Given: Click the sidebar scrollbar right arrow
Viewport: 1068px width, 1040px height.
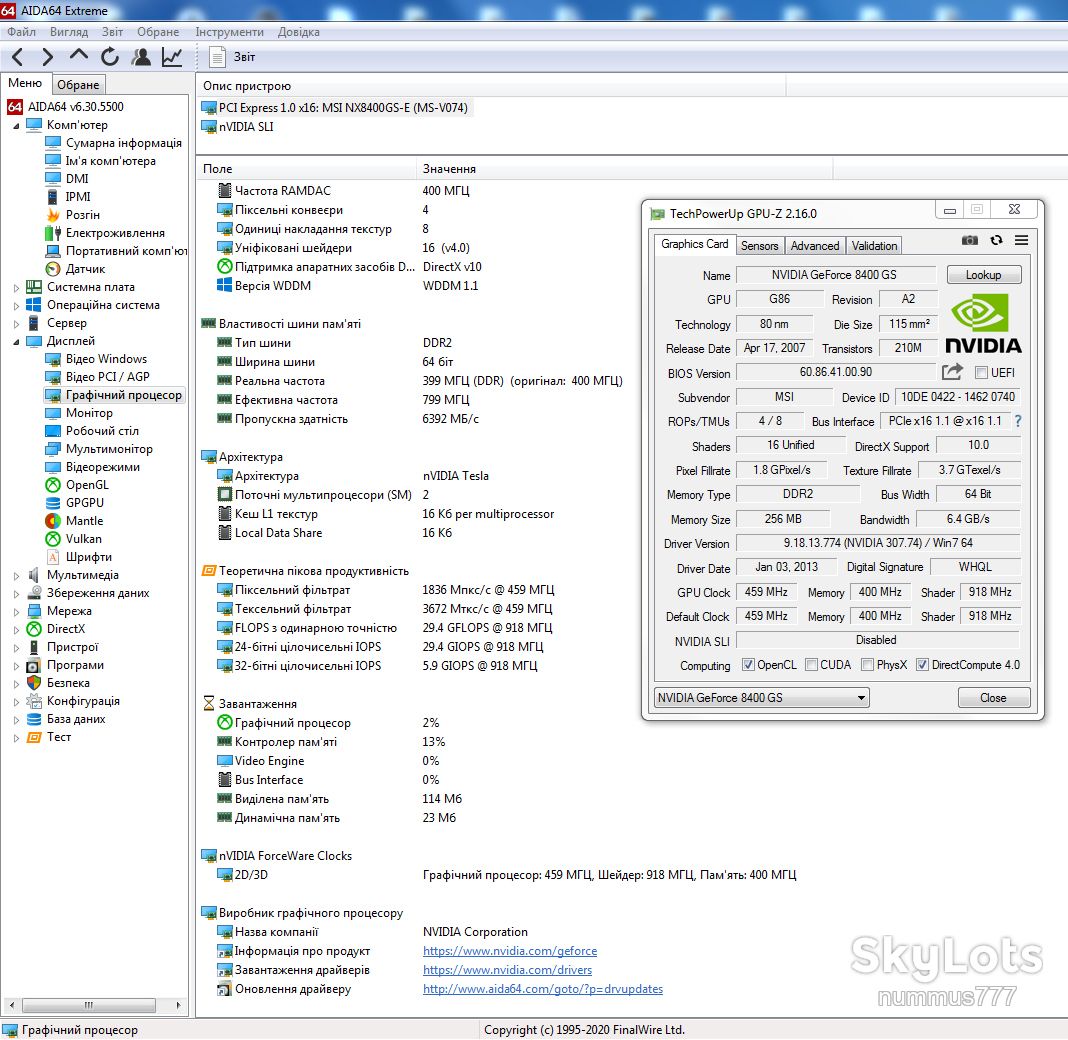Looking at the screenshot, I should point(178,1005).
